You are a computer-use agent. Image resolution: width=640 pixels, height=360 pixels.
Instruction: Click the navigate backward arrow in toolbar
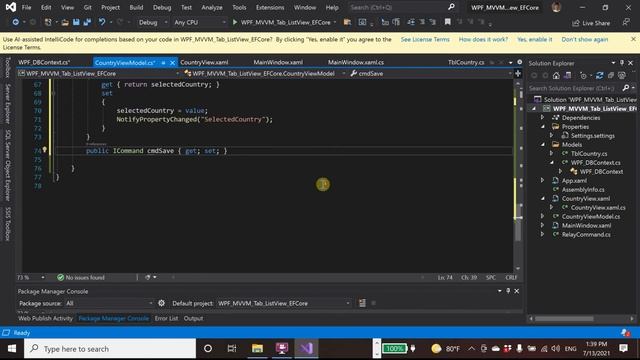(16, 22)
